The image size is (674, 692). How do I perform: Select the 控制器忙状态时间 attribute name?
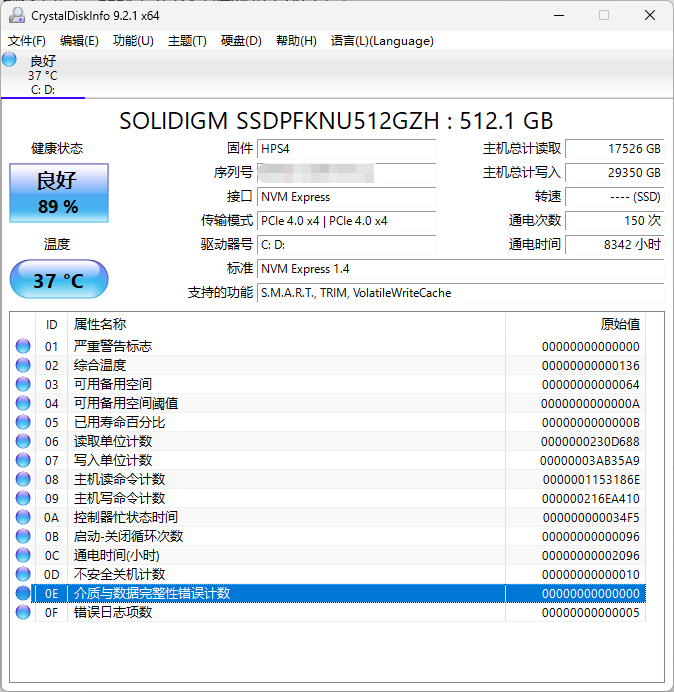[x=126, y=517]
